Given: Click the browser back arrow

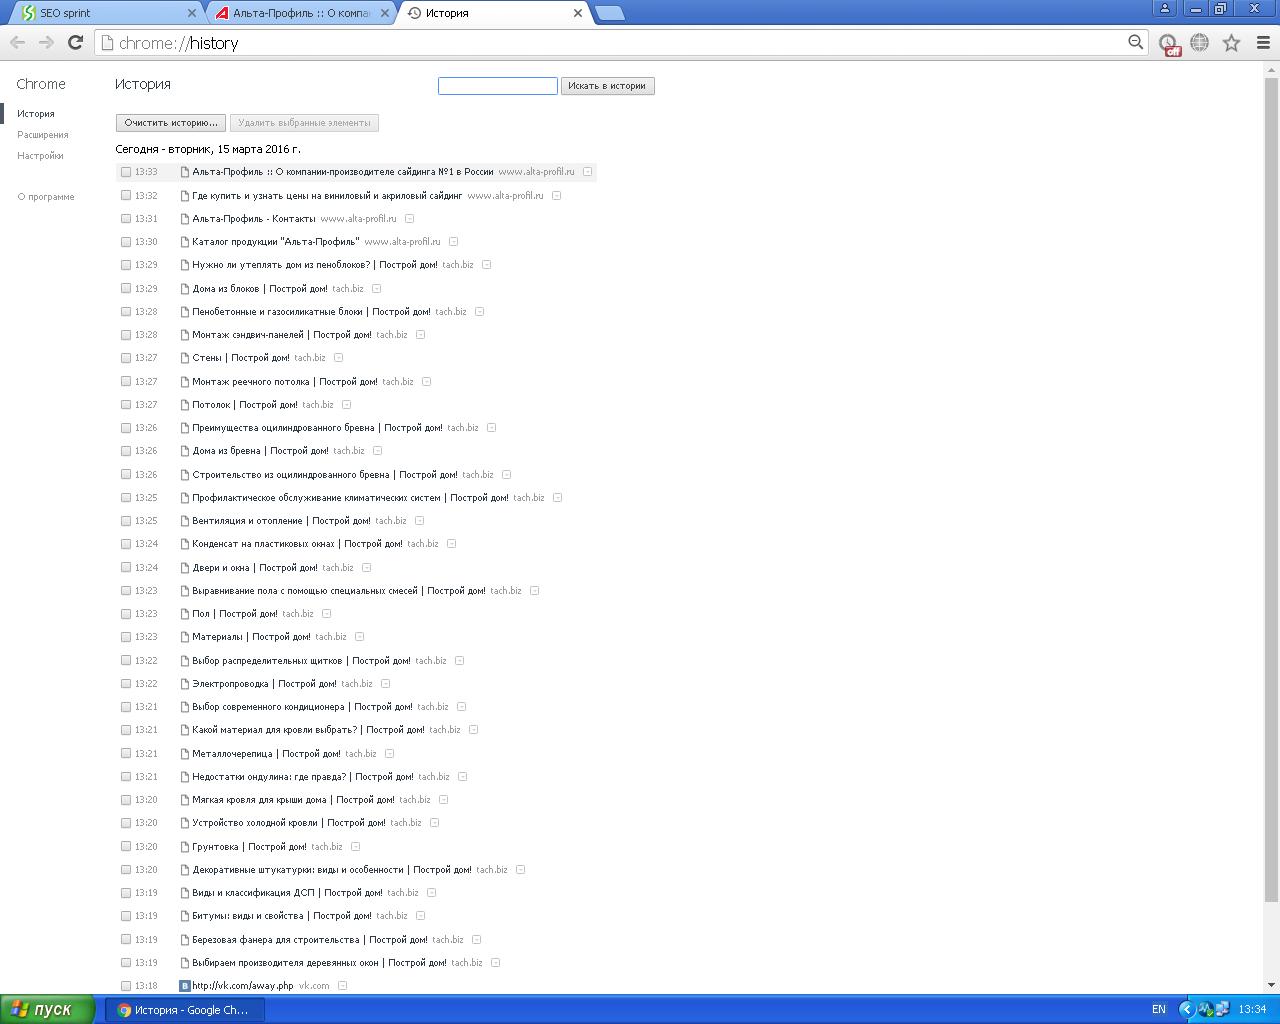Looking at the screenshot, I should pyautogui.click(x=17, y=43).
